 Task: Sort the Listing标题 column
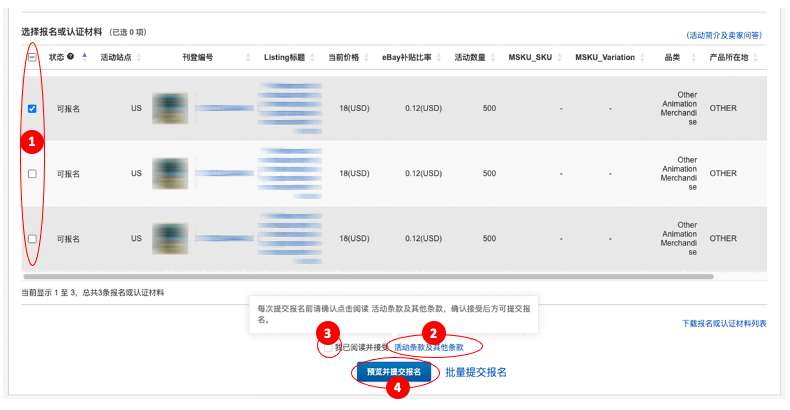point(312,57)
